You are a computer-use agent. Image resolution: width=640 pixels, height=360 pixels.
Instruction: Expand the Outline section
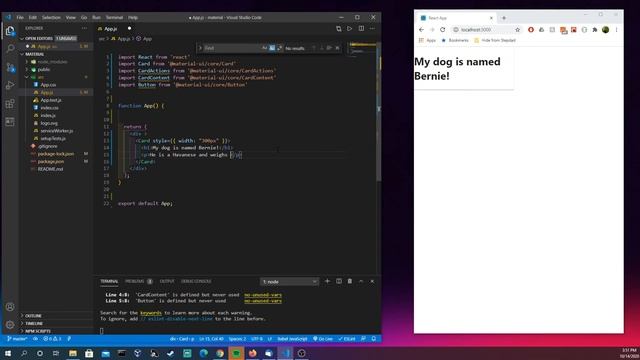click(33, 316)
